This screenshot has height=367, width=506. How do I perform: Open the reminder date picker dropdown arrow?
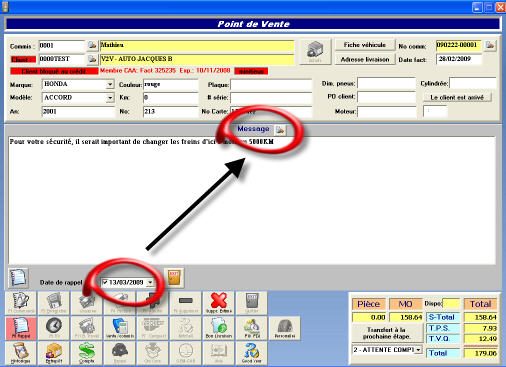(150, 282)
